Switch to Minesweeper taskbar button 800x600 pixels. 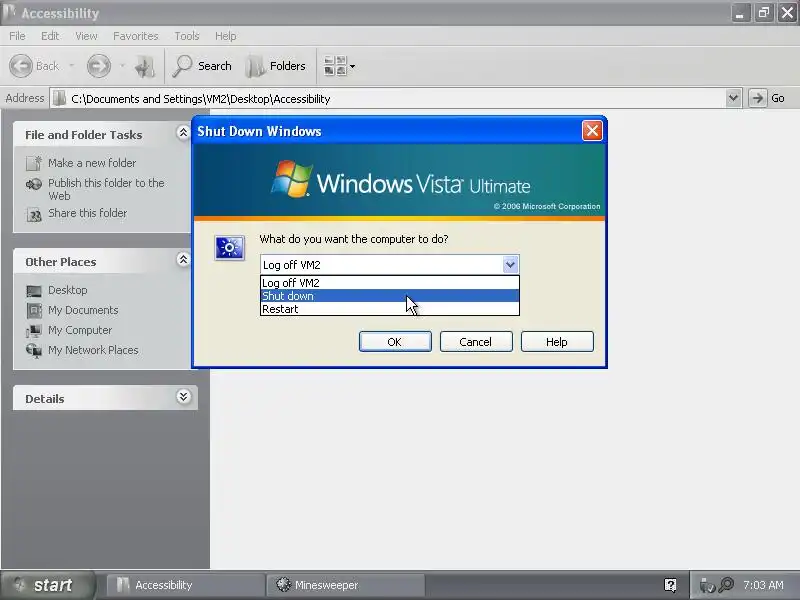coord(345,585)
